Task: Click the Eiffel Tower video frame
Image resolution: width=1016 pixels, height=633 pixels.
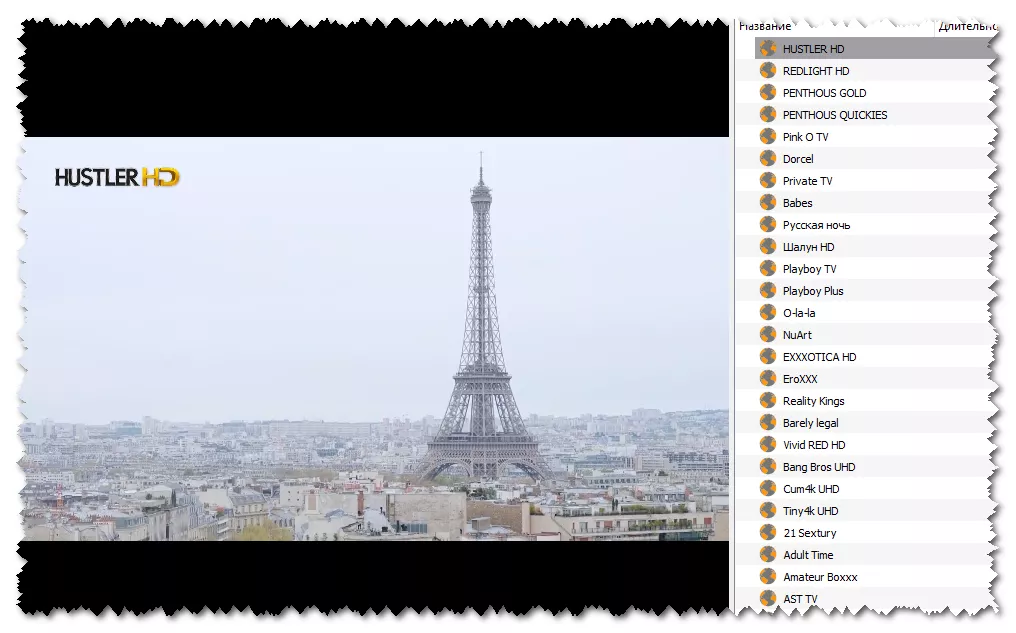Action: point(374,338)
